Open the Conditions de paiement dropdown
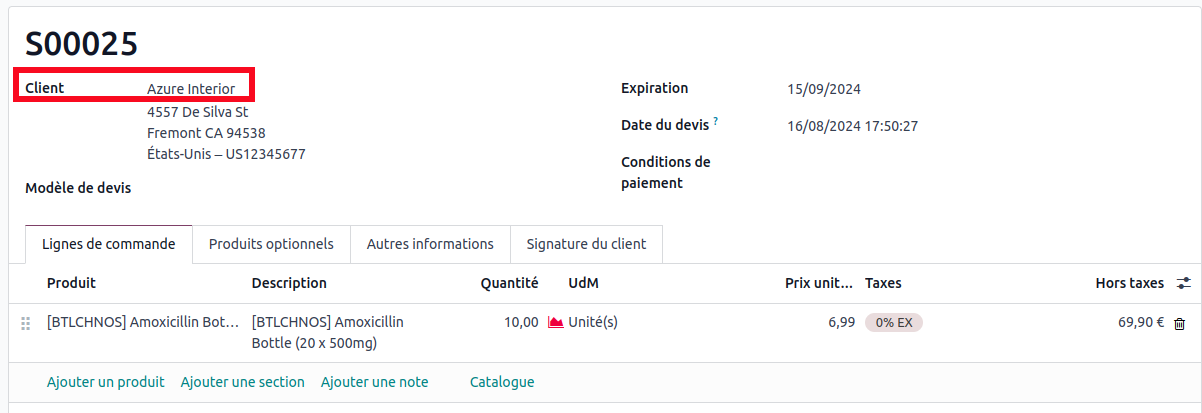The width and height of the screenshot is (1202, 413). click(x=900, y=172)
